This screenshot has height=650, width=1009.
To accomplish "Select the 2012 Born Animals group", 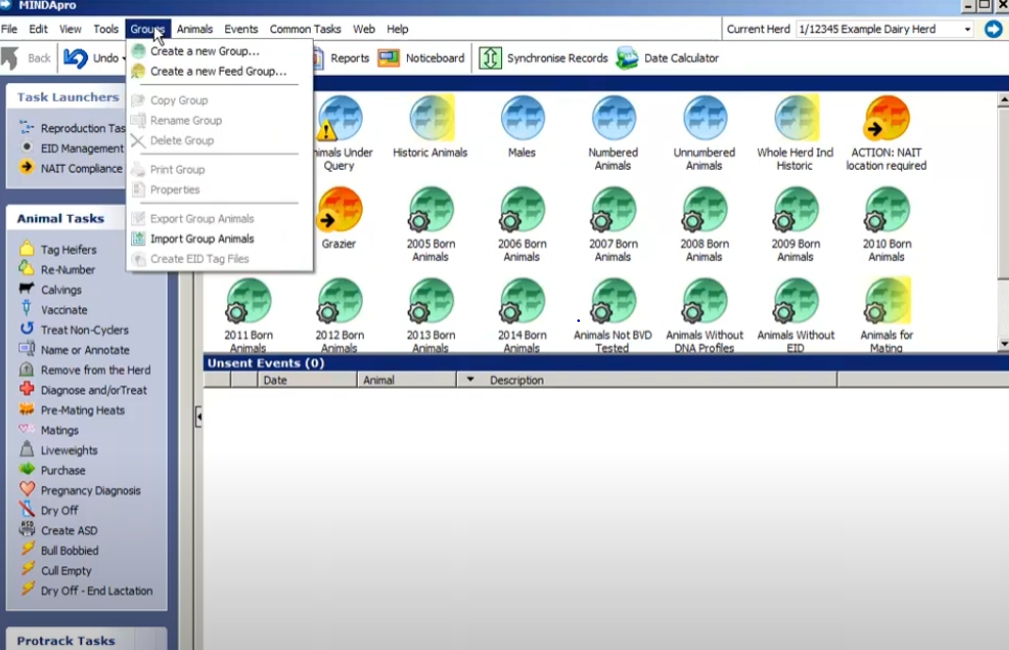I will [x=340, y=301].
